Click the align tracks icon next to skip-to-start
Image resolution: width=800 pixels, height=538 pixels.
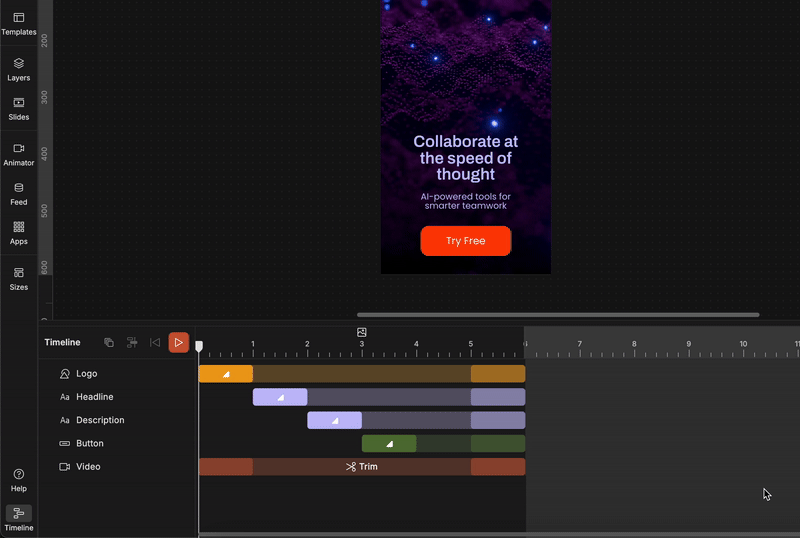(132, 343)
